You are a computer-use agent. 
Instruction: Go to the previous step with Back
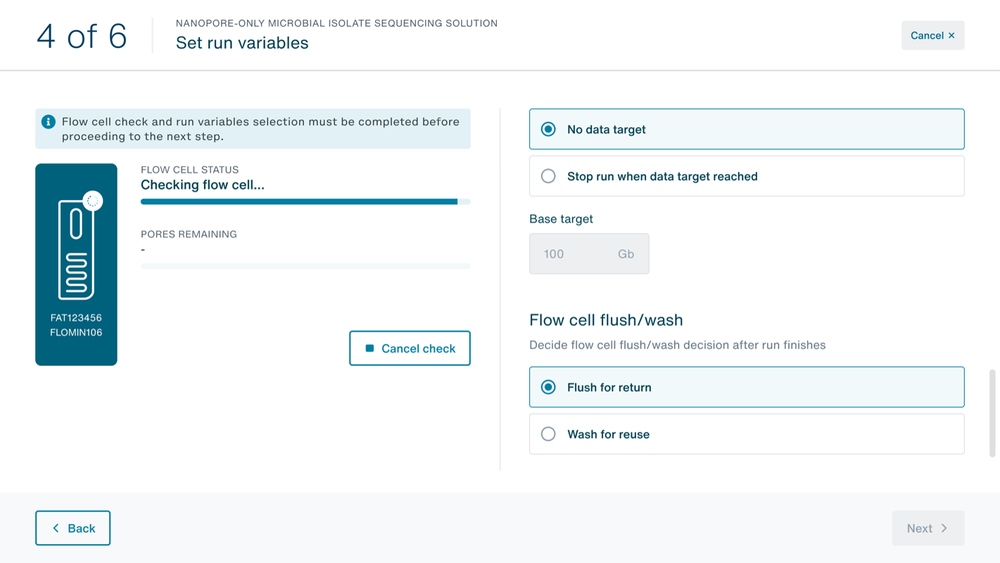pos(73,528)
